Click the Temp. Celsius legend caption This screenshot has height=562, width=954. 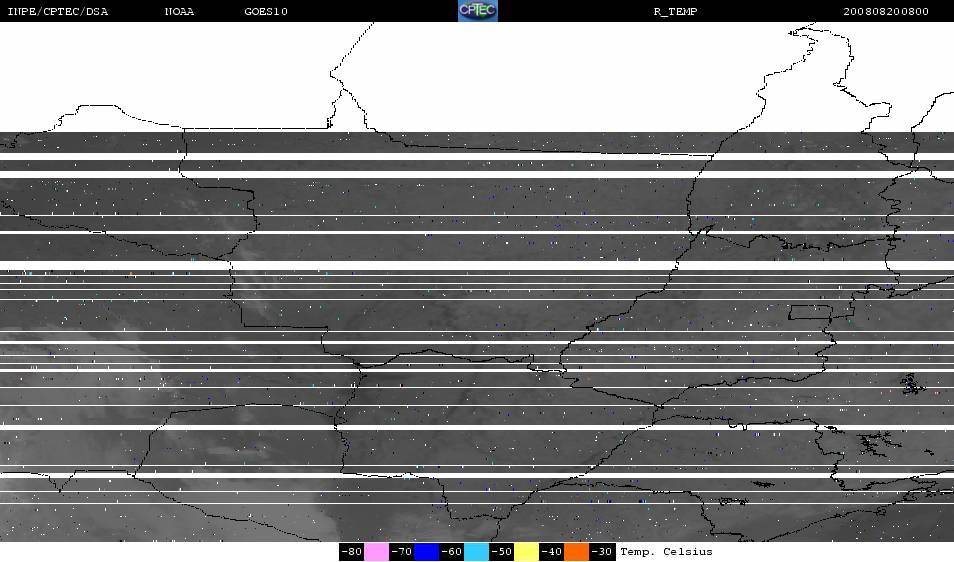[x=666, y=552]
